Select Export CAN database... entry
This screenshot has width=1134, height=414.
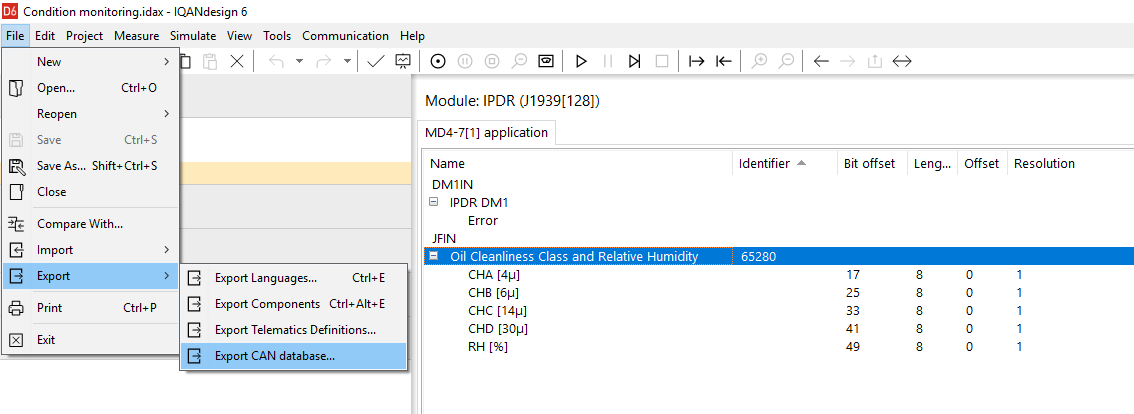[x=294, y=356]
